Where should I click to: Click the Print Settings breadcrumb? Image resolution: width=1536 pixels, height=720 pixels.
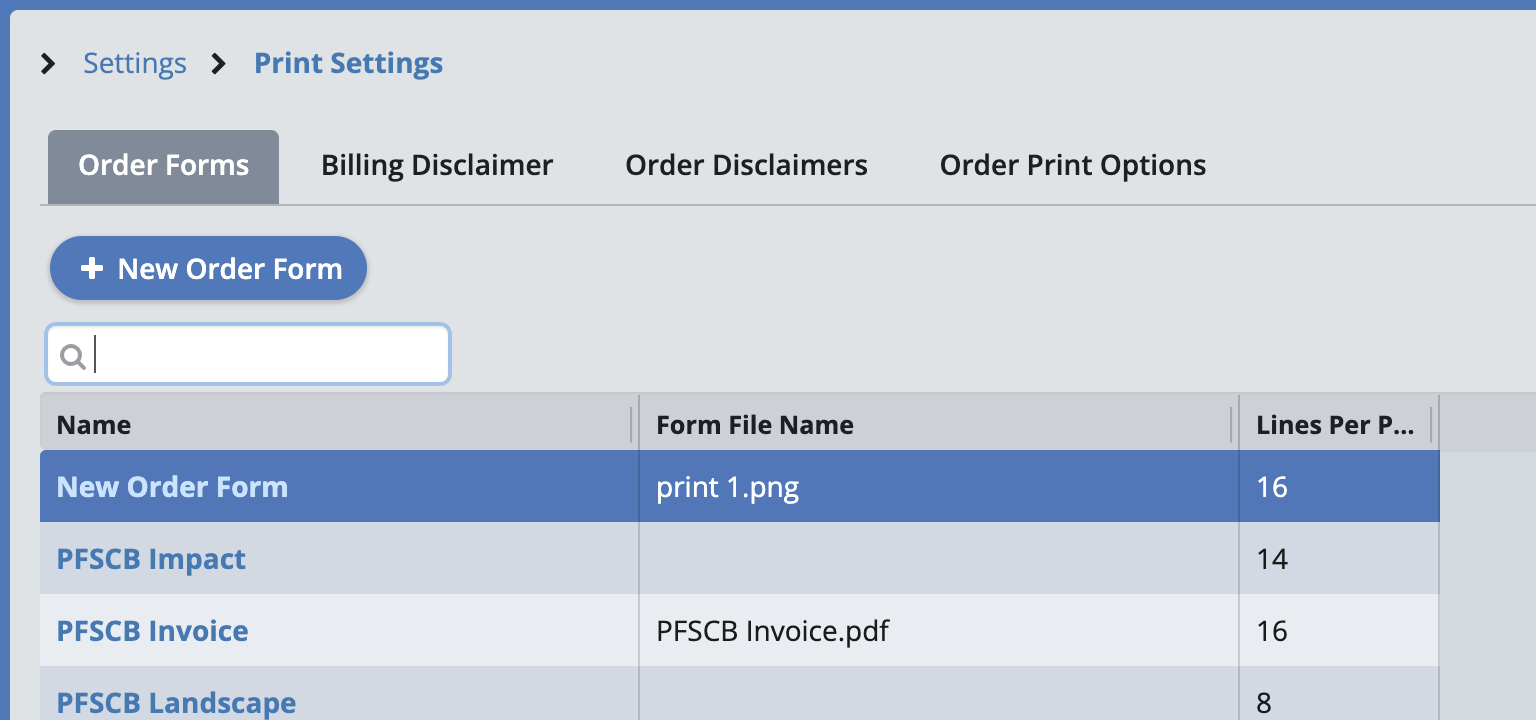[x=348, y=64]
